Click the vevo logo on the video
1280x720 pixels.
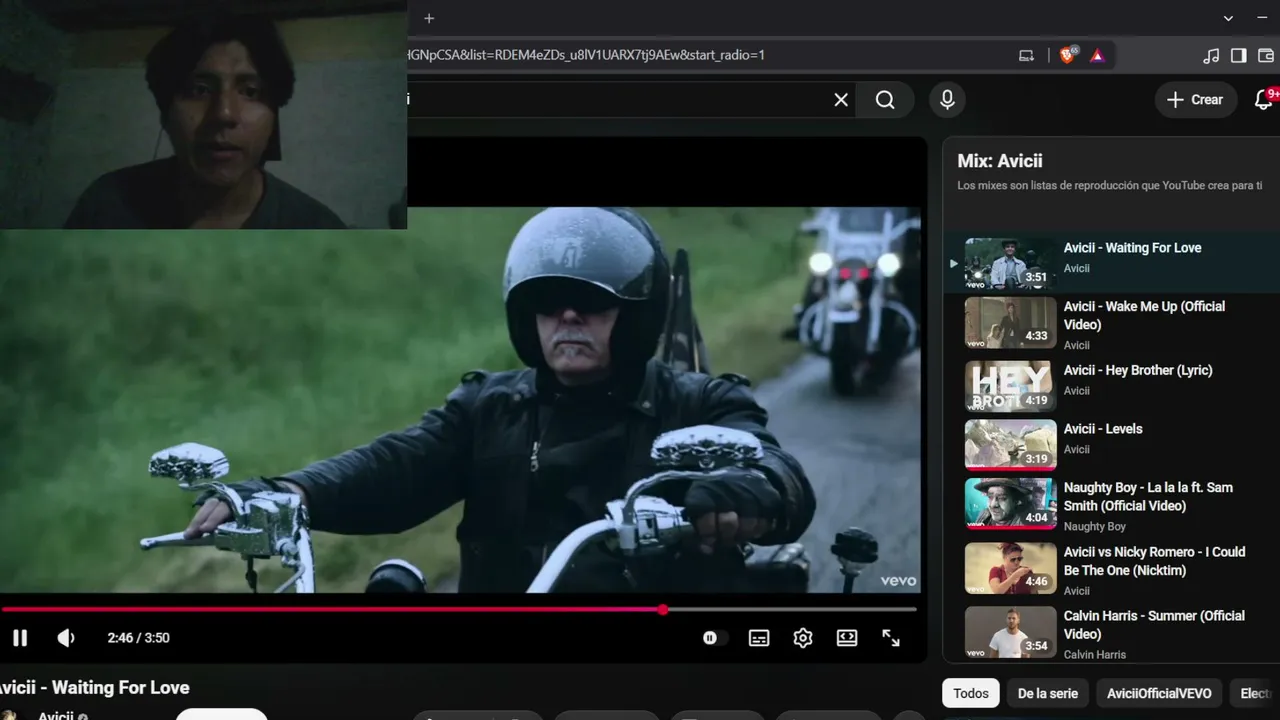(x=898, y=580)
